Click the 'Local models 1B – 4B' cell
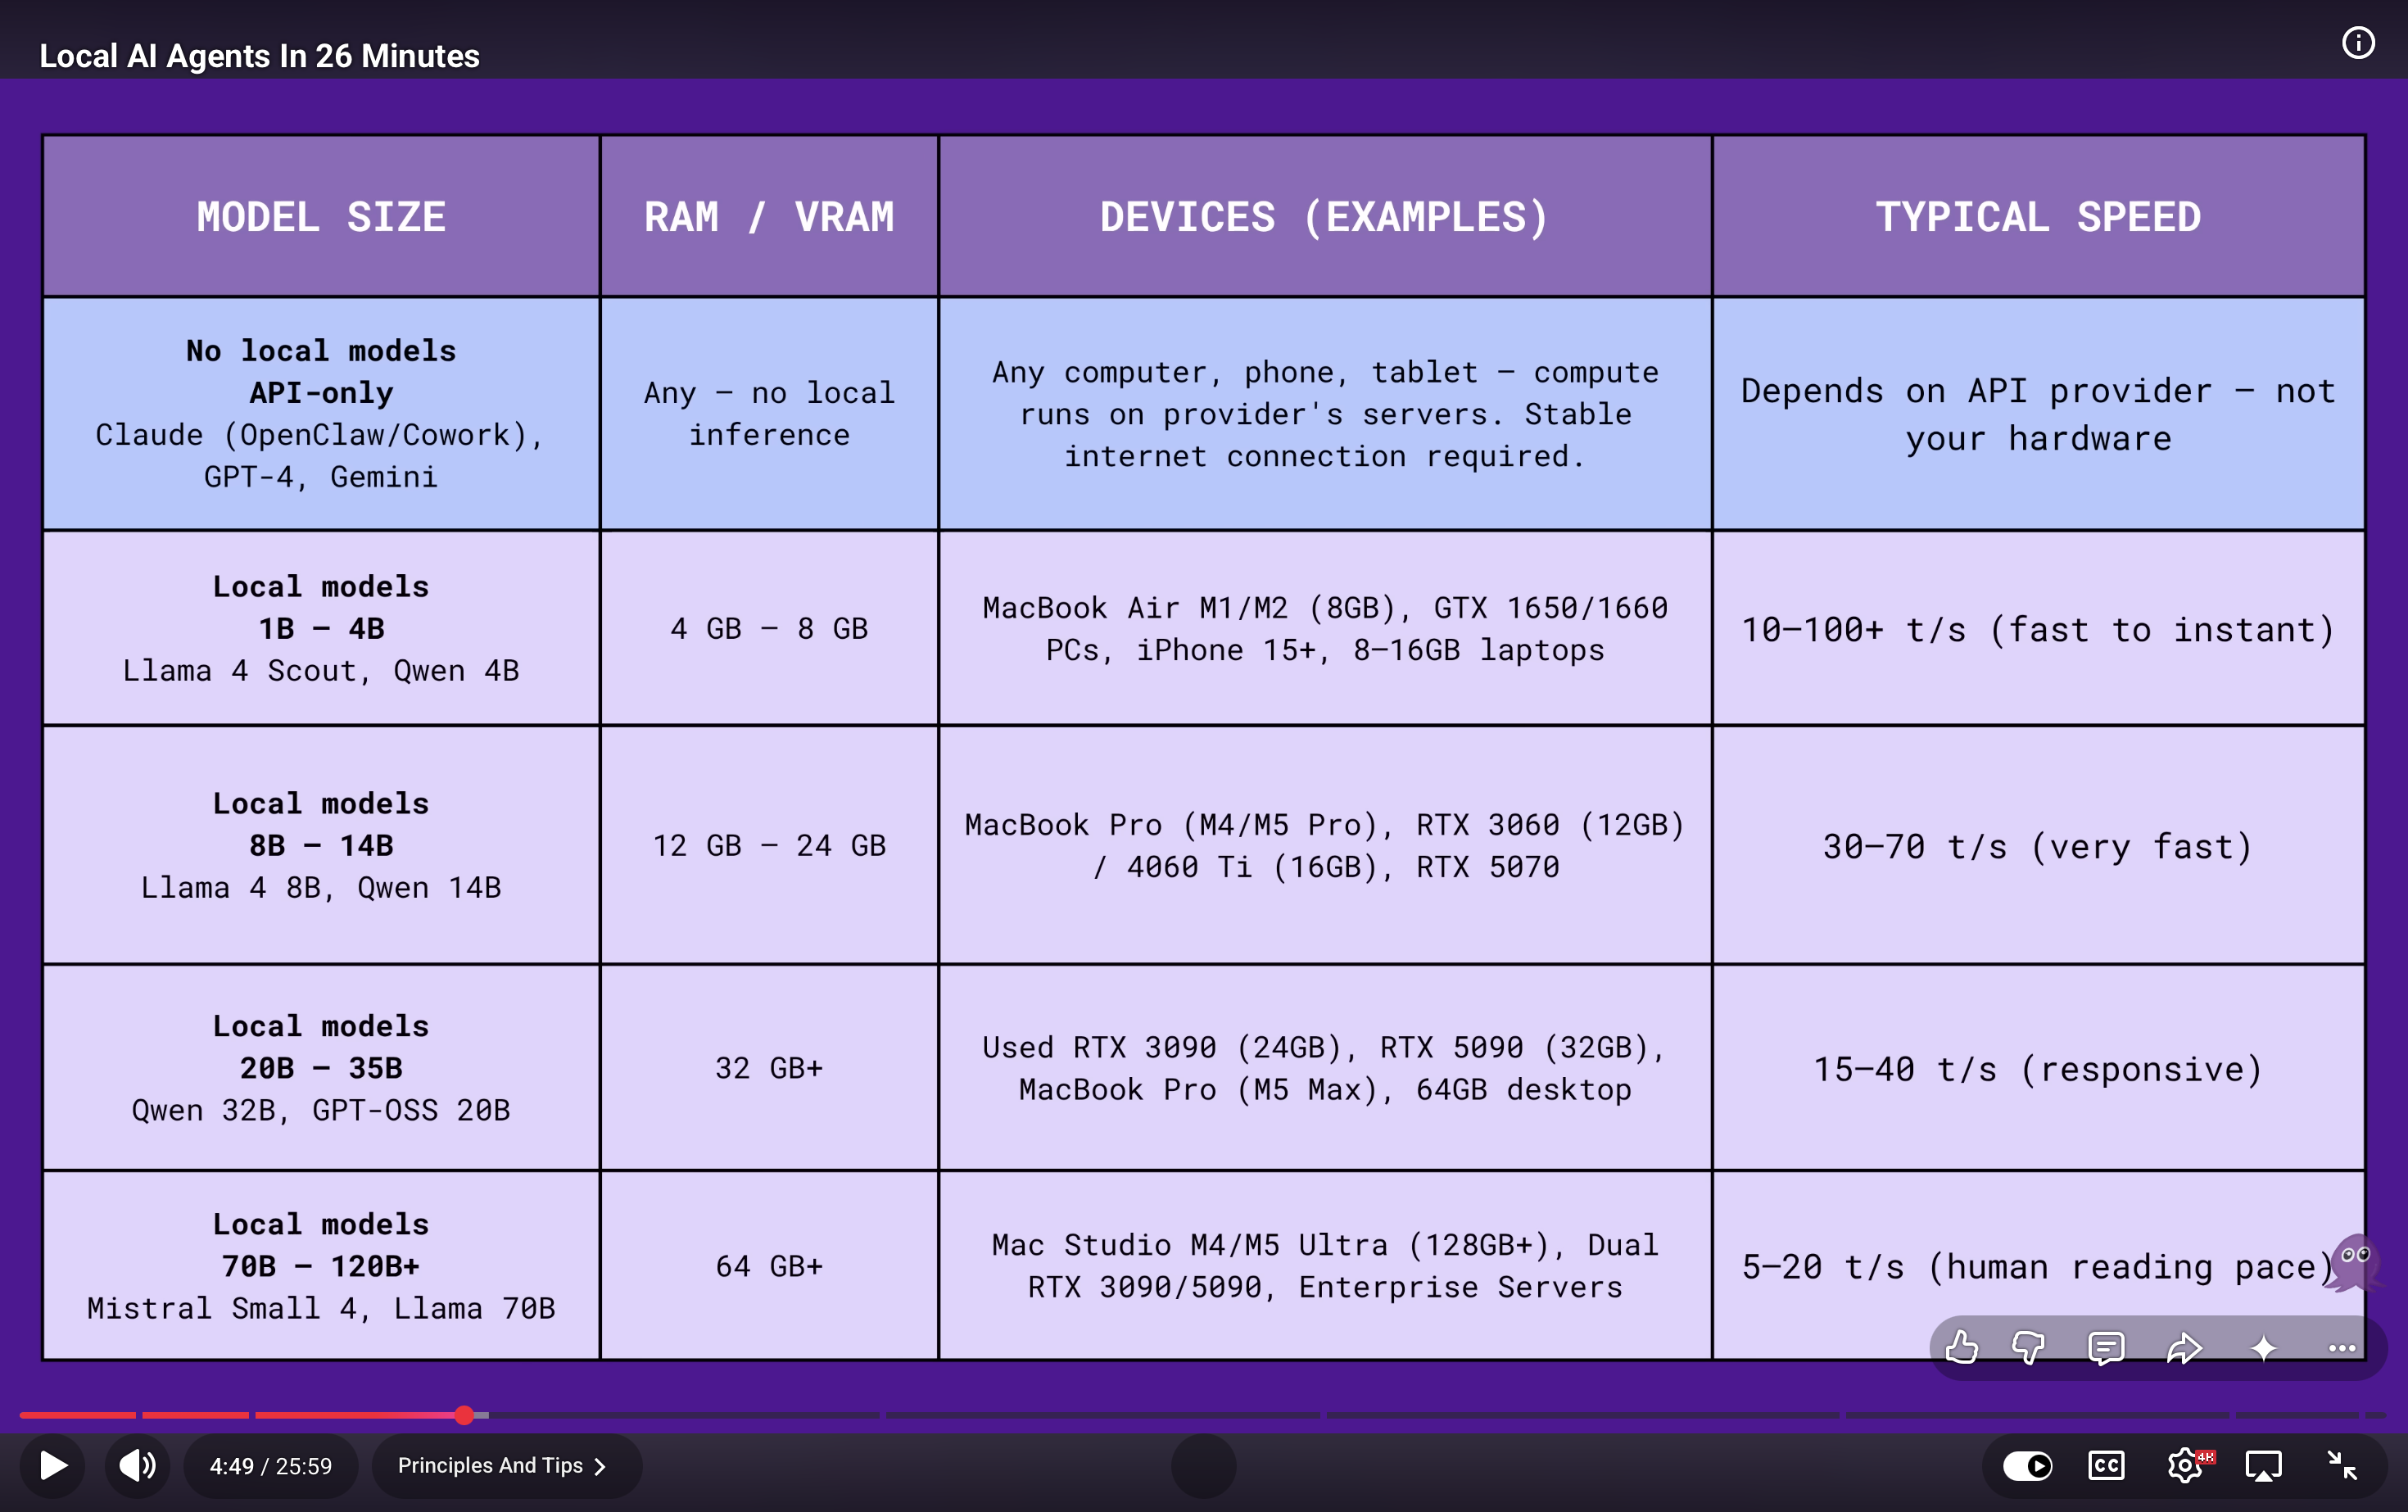Image resolution: width=2408 pixels, height=1512 pixels. click(321, 628)
